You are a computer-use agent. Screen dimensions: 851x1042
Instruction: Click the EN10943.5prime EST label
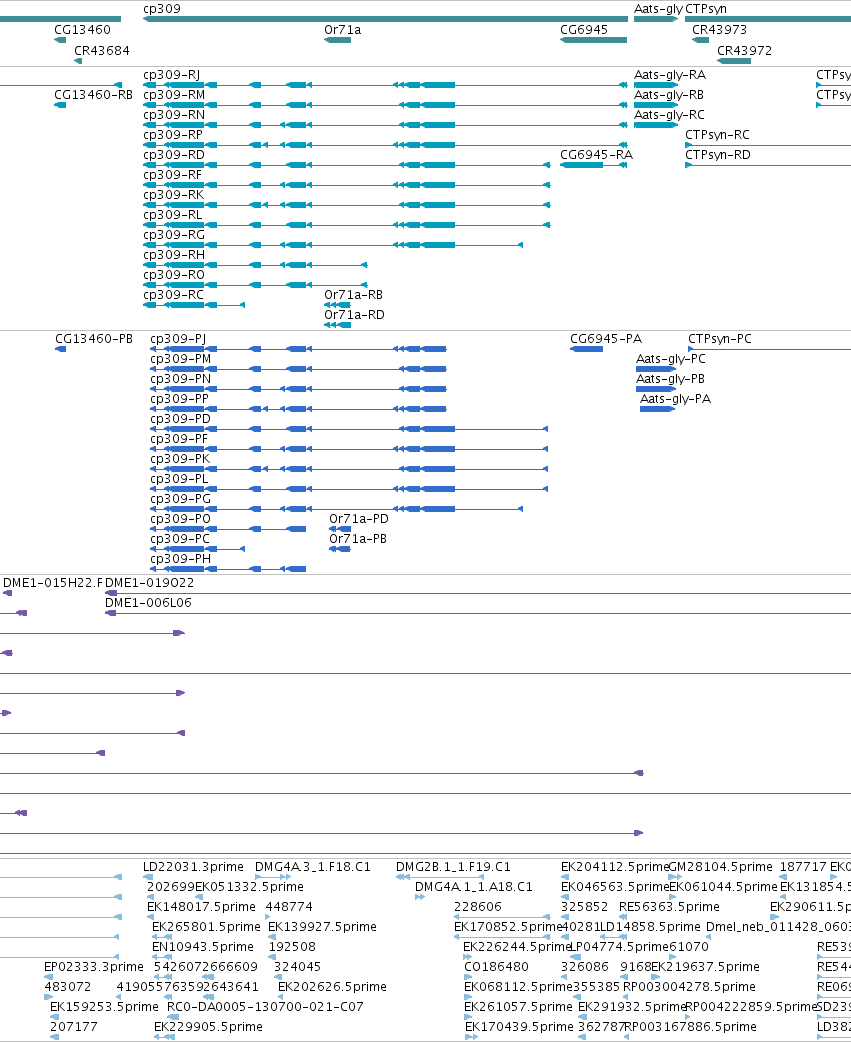203,946
